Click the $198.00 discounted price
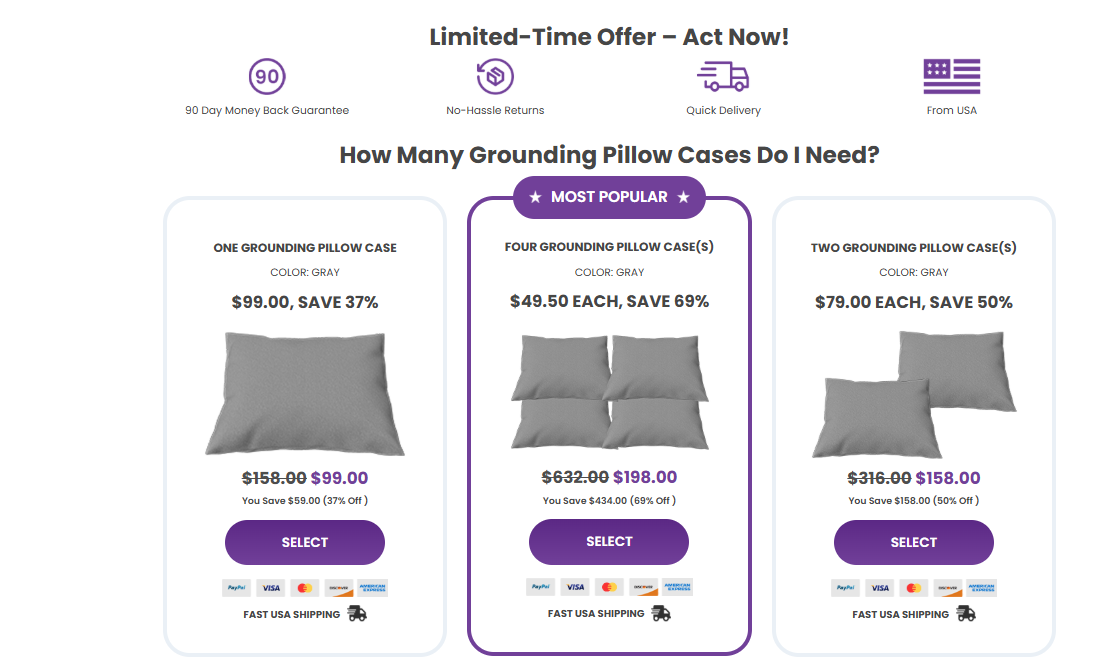The image size is (1108, 663). pyautogui.click(x=645, y=477)
